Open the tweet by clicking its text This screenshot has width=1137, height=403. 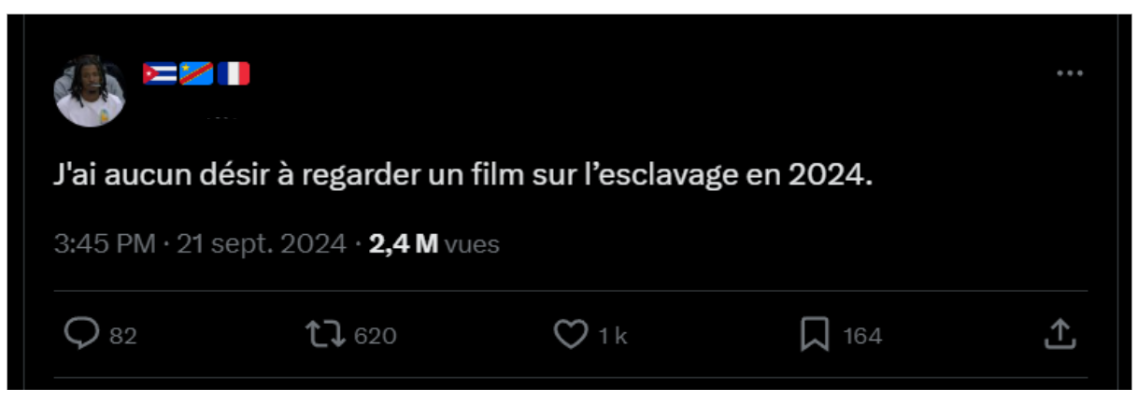[x=463, y=176]
